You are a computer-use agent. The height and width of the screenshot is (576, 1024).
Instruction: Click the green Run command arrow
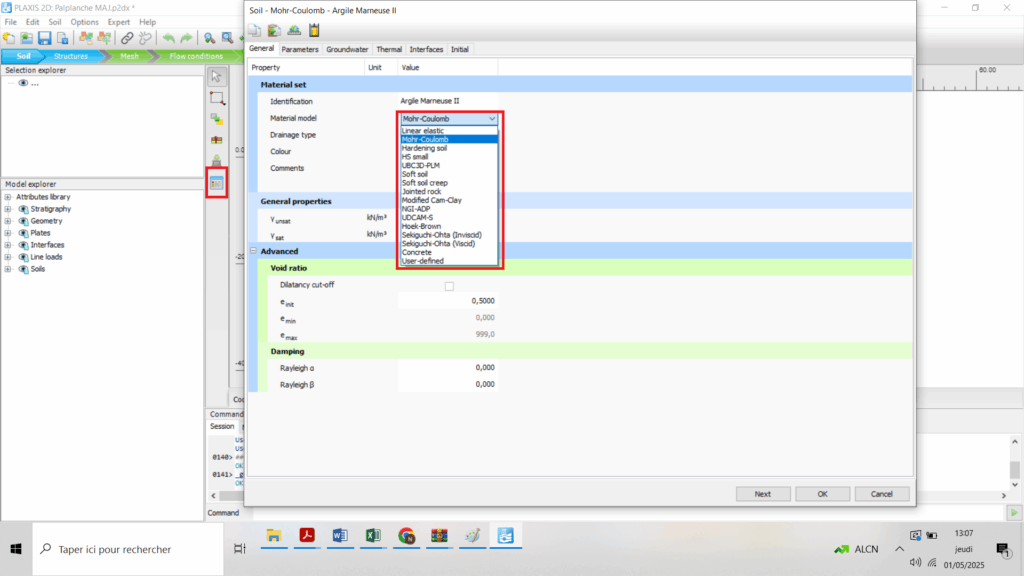point(1014,513)
